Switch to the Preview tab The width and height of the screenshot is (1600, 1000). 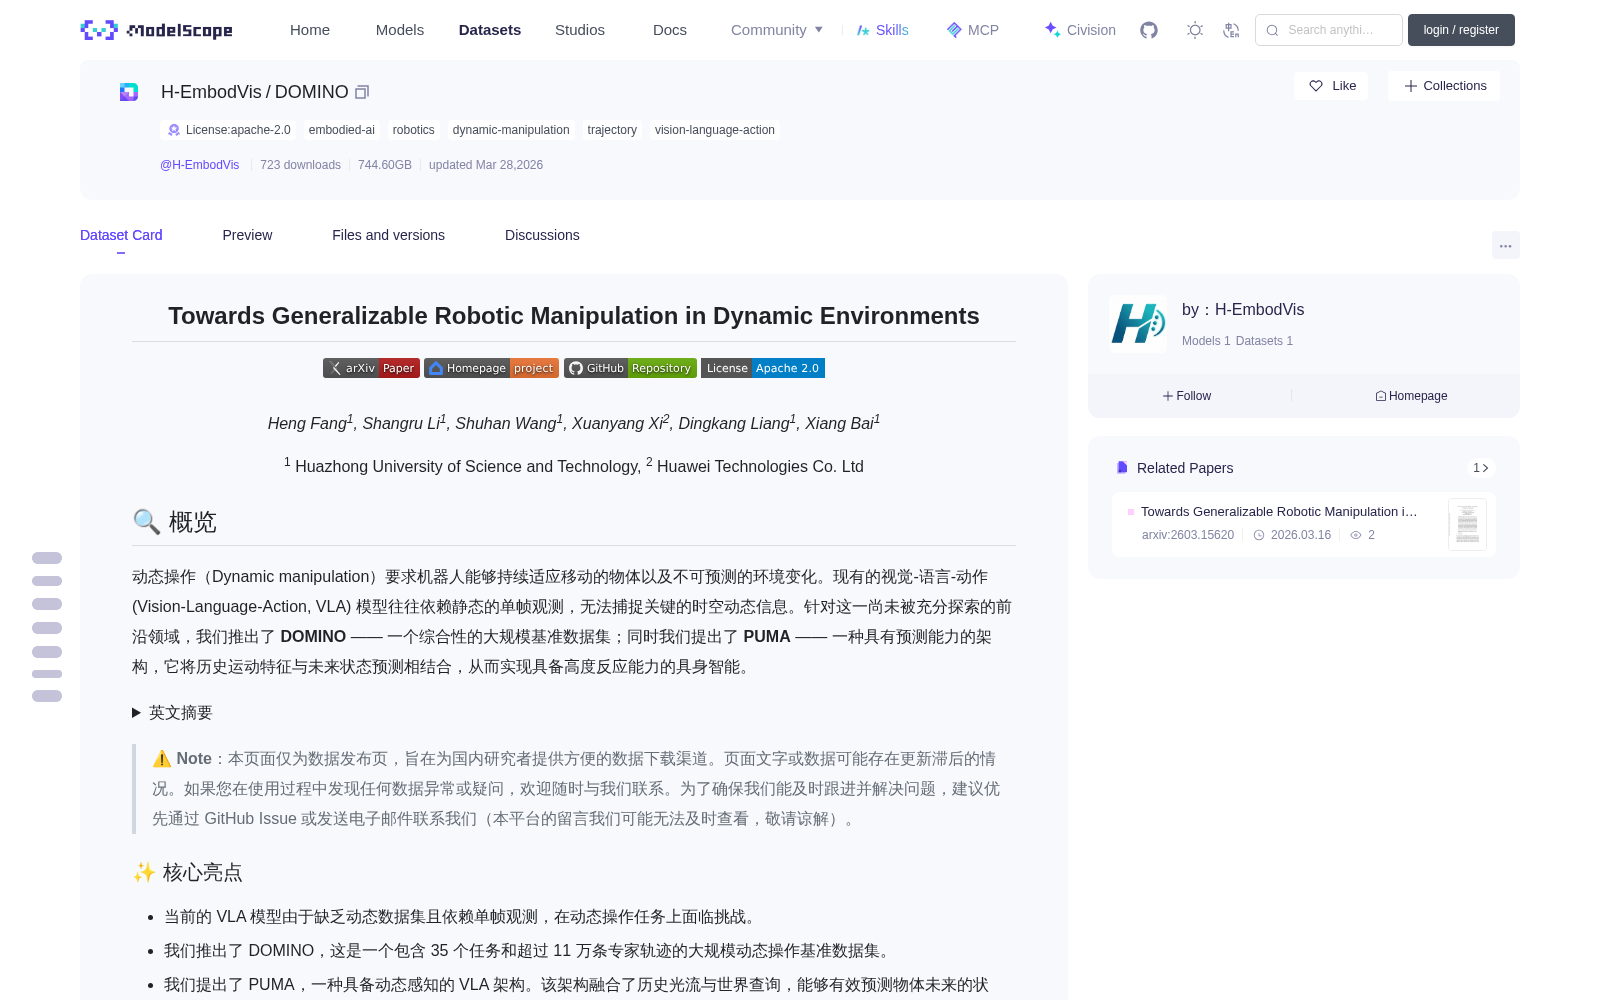[247, 235]
